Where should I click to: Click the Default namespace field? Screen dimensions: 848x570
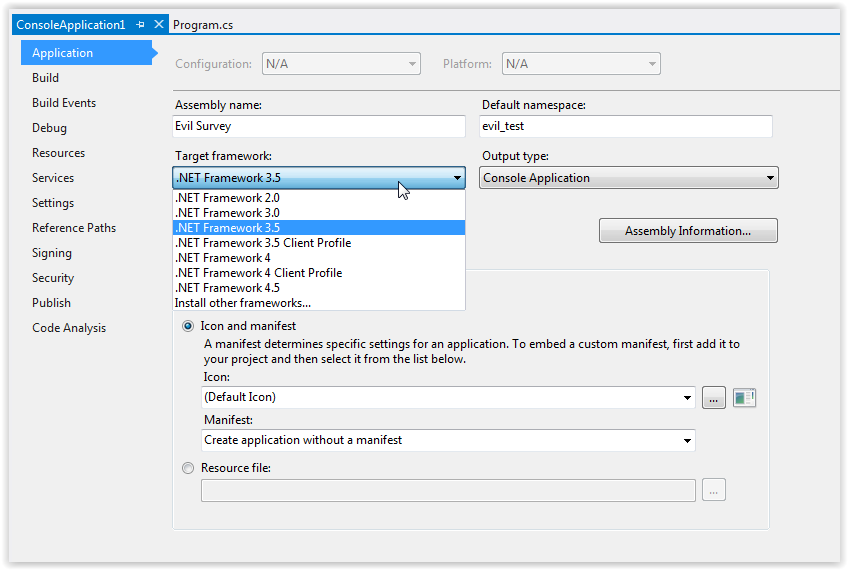(x=626, y=126)
